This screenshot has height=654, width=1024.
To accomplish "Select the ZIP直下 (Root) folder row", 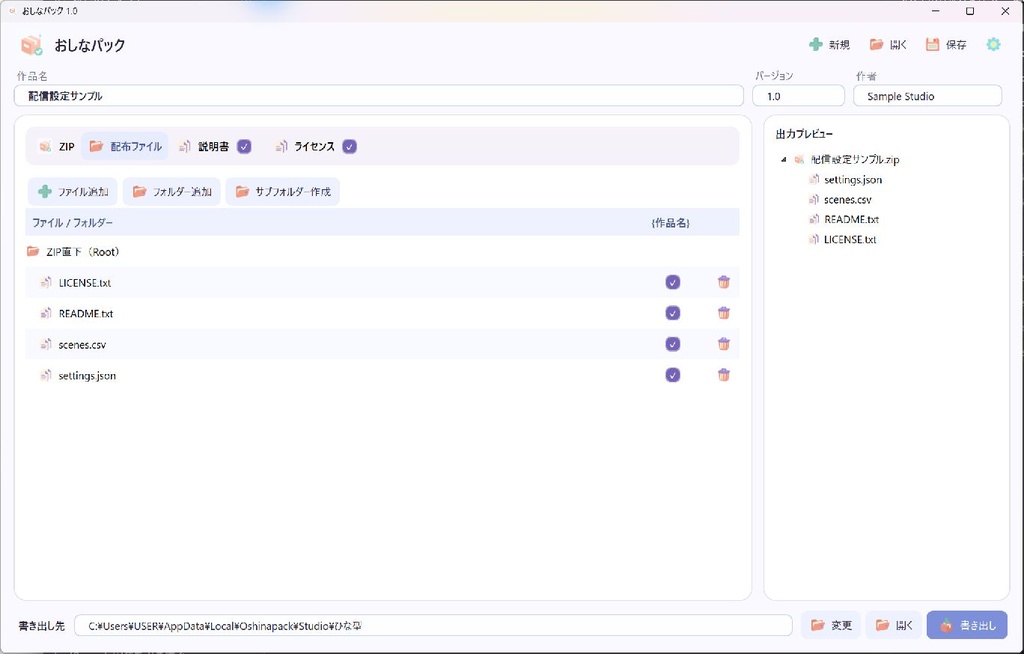I will click(382, 252).
